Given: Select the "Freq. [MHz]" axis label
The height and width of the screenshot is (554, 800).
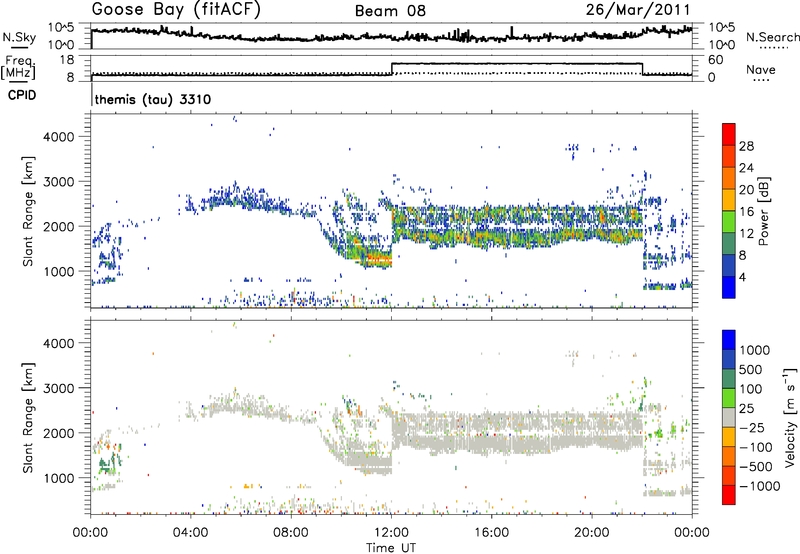Looking at the screenshot, I should coord(18,68).
